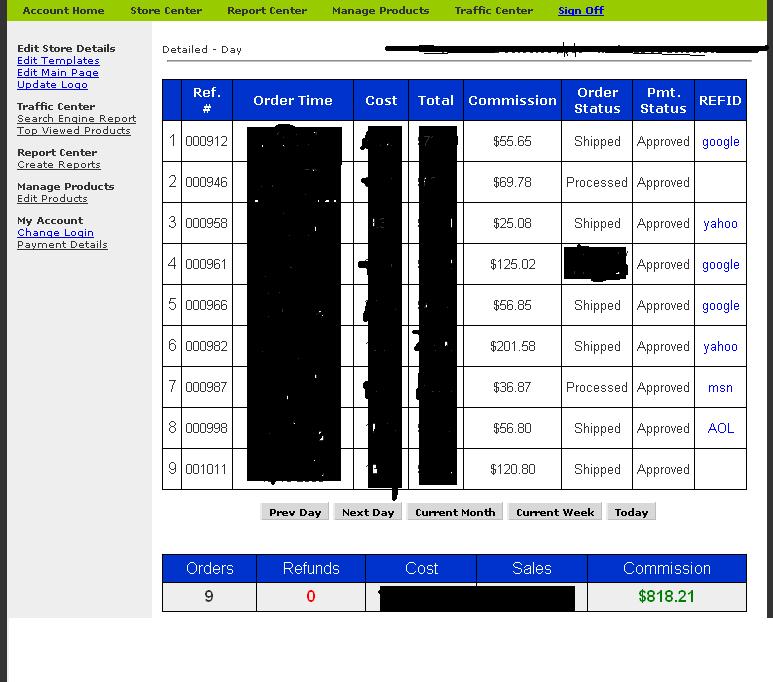
Task: Select the Update Logo link
Action: [x=52, y=85]
